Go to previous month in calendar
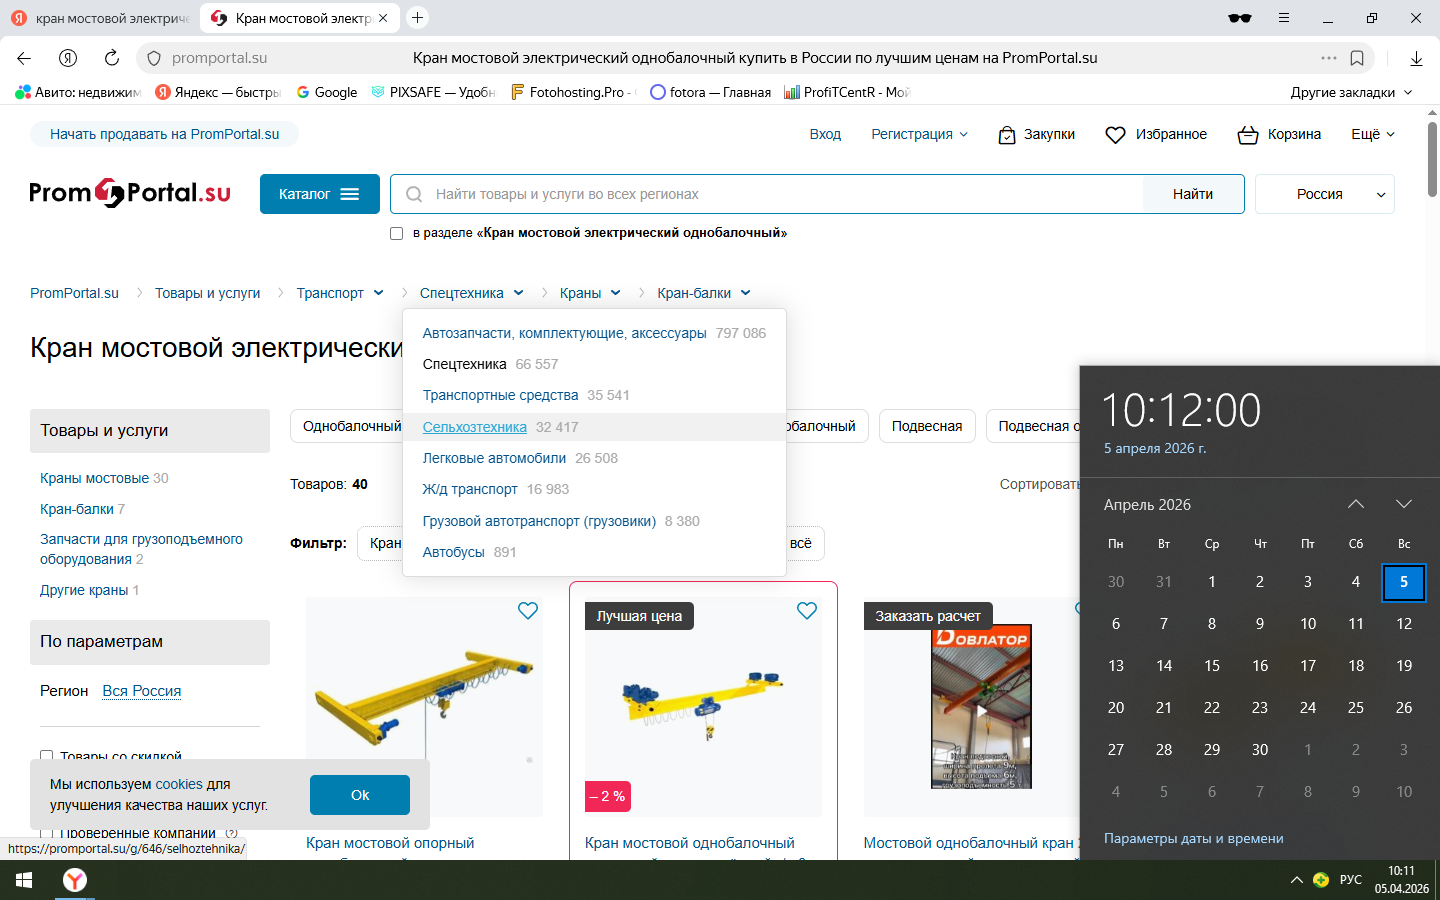Viewport: 1440px width, 900px height. click(x=1356, y=504)
